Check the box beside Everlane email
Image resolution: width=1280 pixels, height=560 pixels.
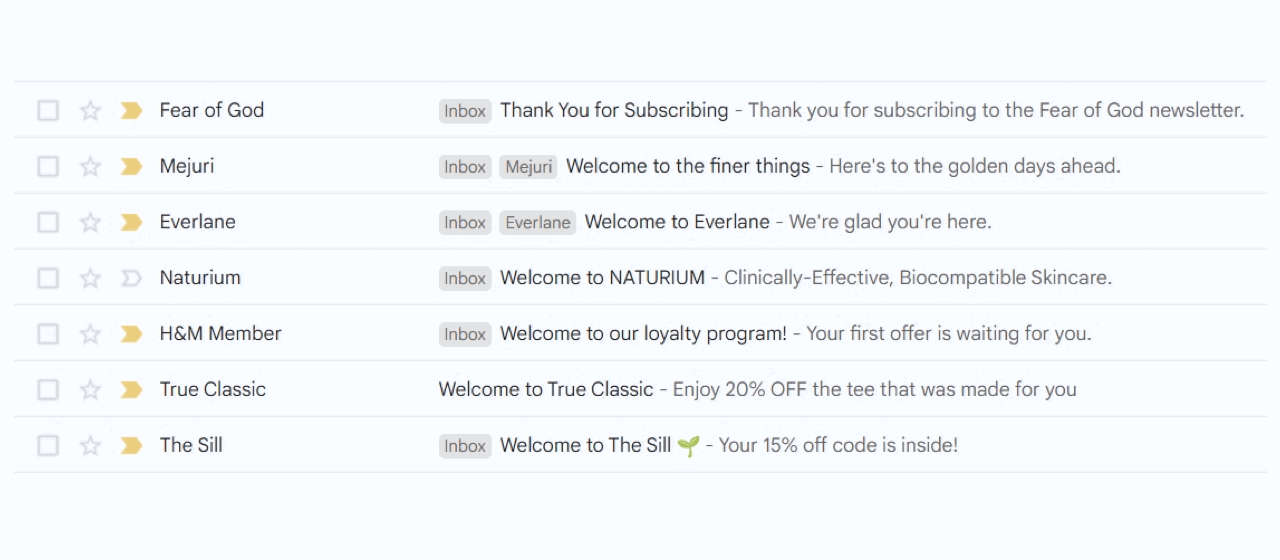48,223
